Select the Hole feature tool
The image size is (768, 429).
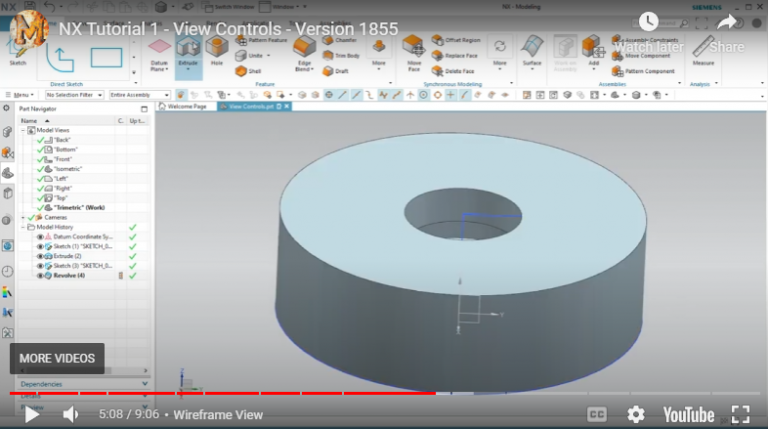coord(216,51)
